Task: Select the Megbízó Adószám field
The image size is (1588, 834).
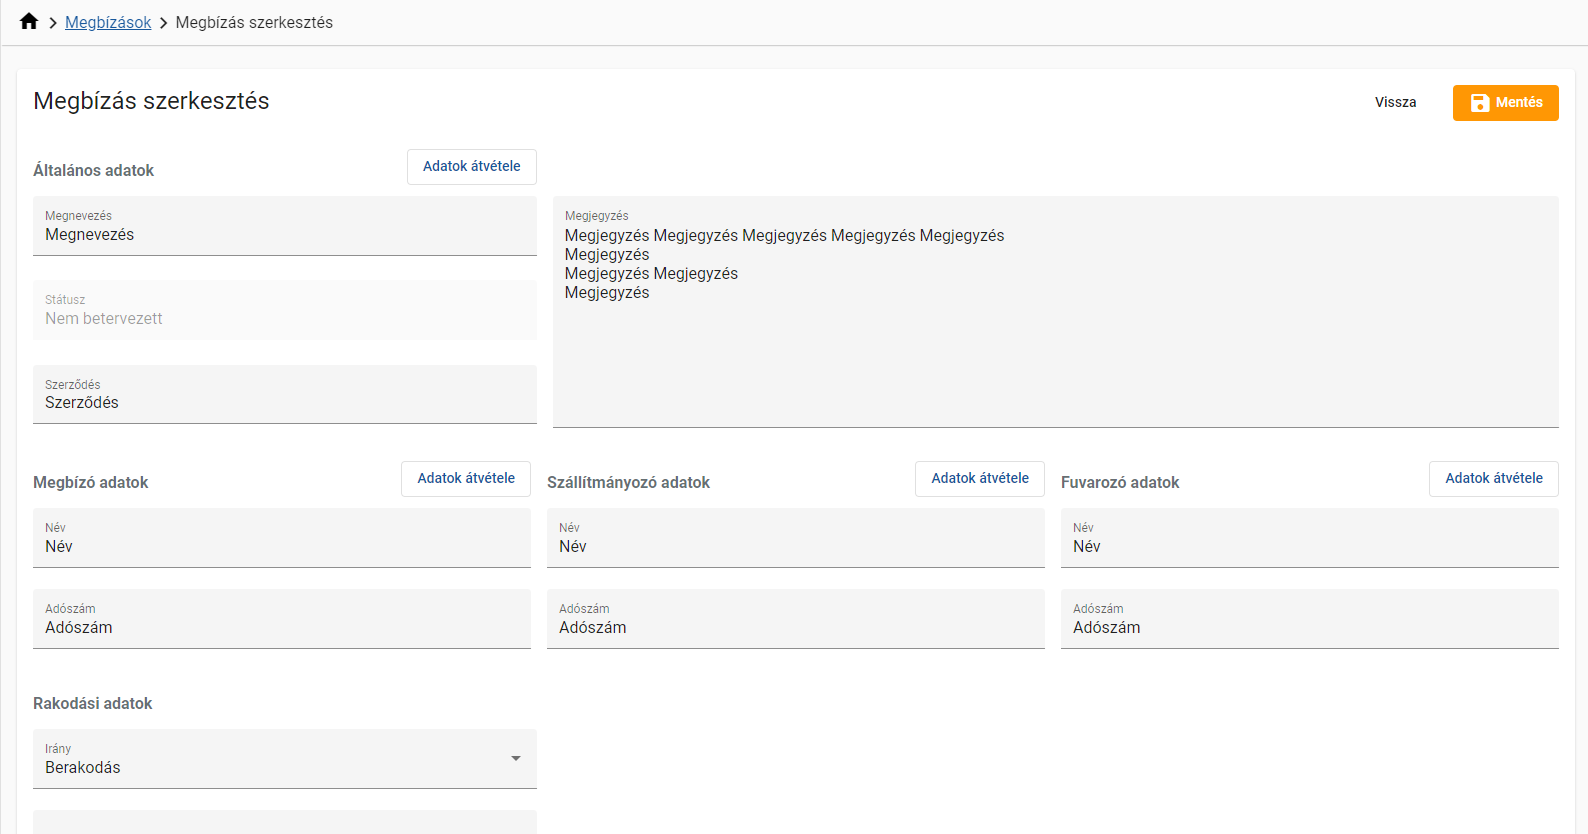Action: [x=281, y=628]
